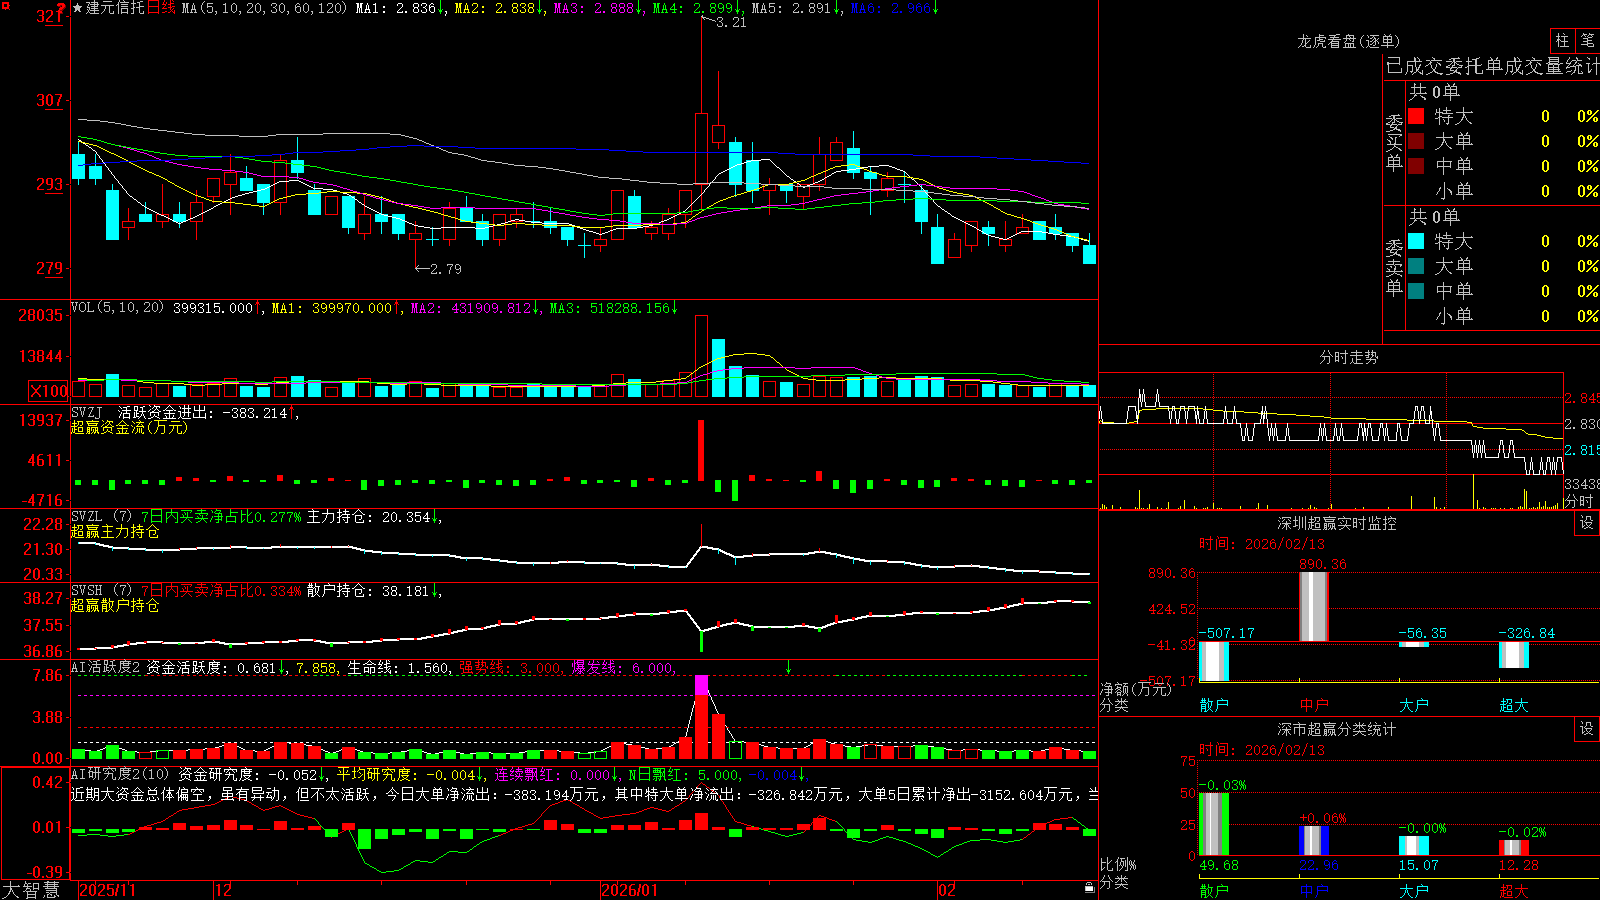Select the 2026/01 date marker on the timeline
Viewport: 1600px width, 900px height.
point(630,890)
